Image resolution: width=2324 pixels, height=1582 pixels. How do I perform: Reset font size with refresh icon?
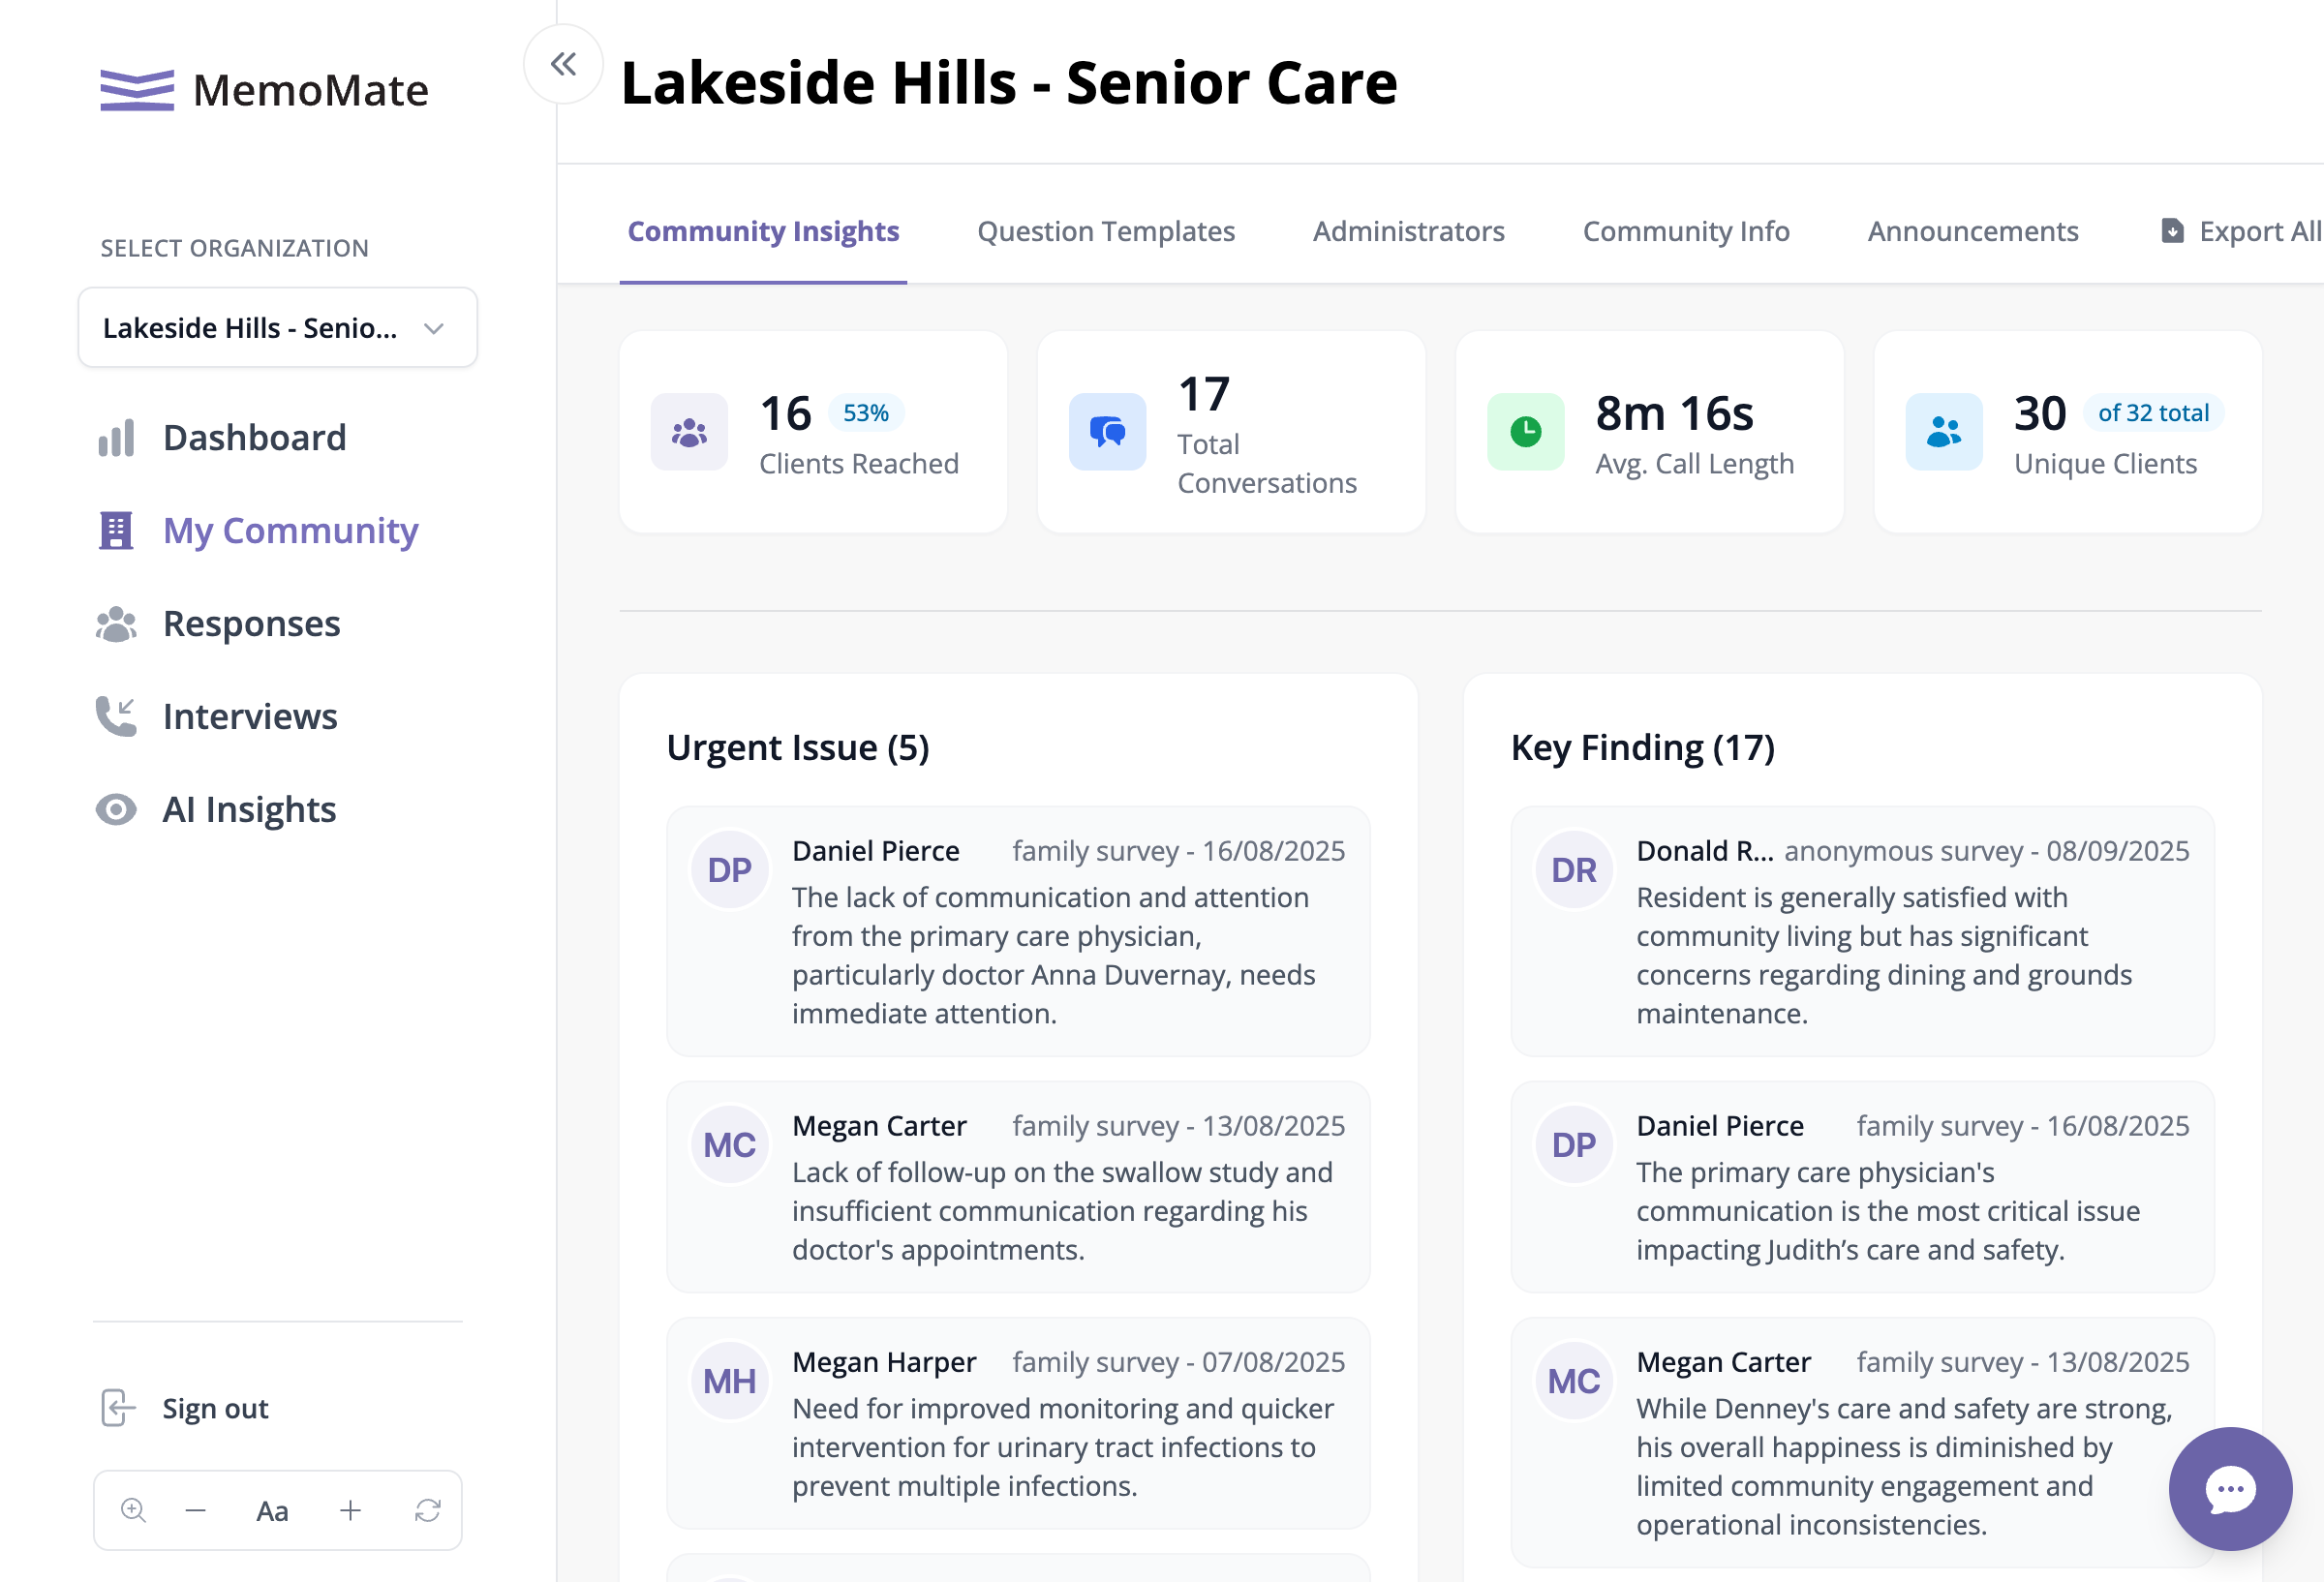pos(428,1510)
